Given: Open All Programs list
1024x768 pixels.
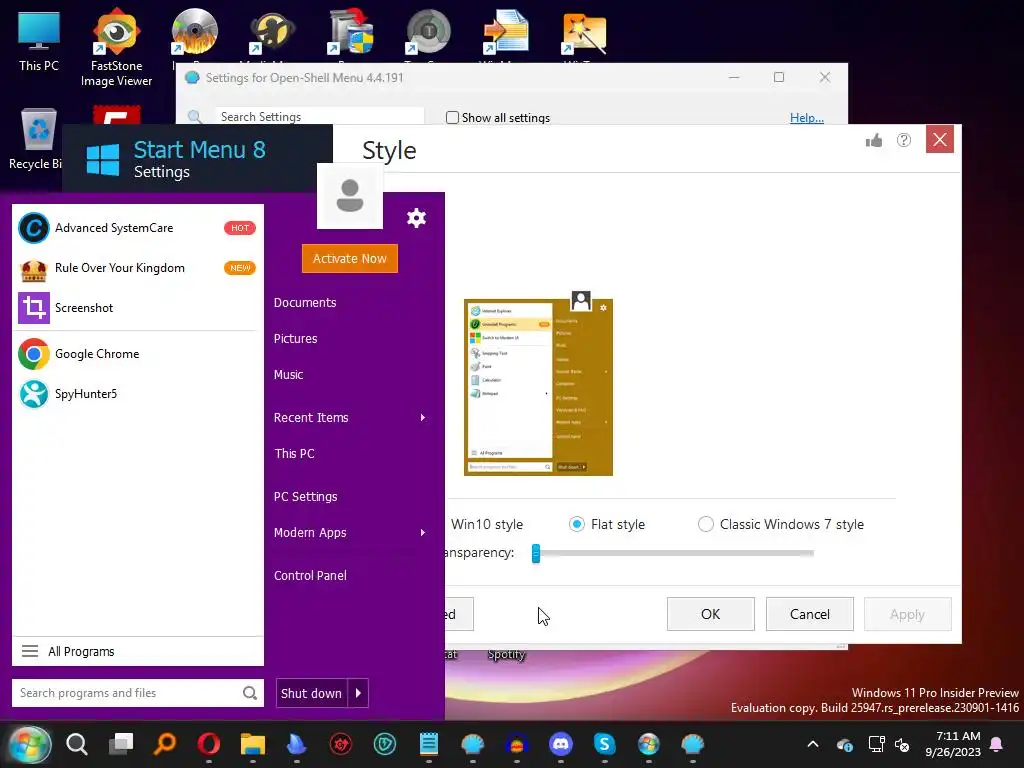Looking at the screenshot, I should (138, 652).
